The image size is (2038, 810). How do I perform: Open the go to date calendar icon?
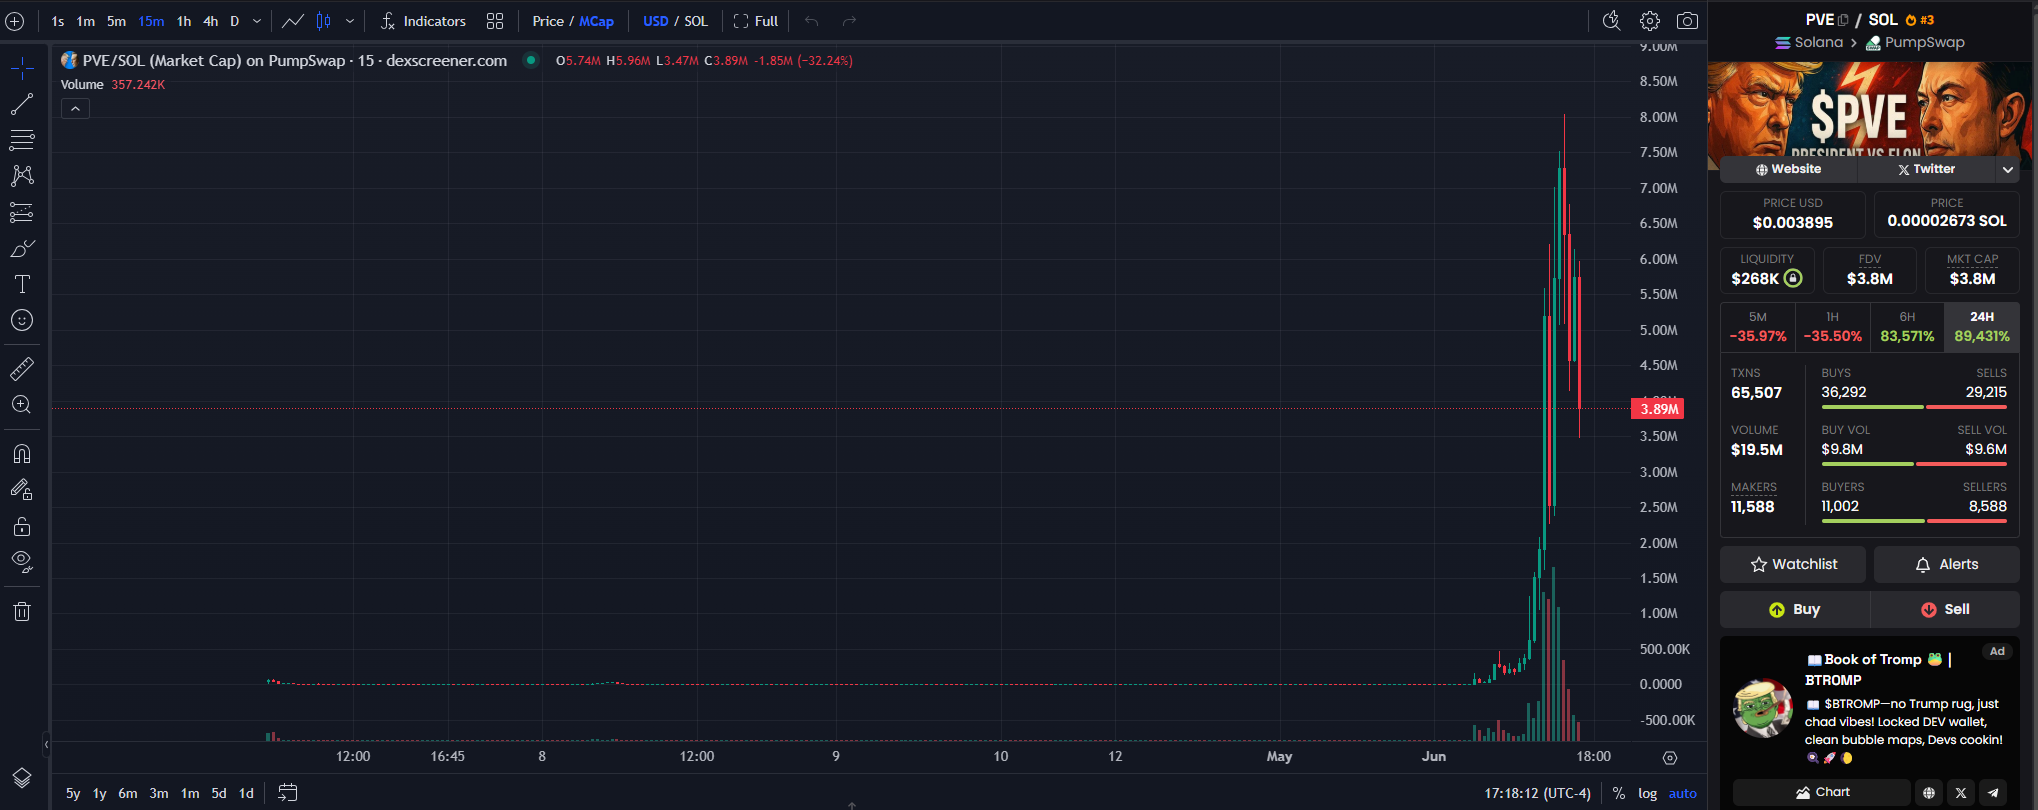(x=287, y=793)
